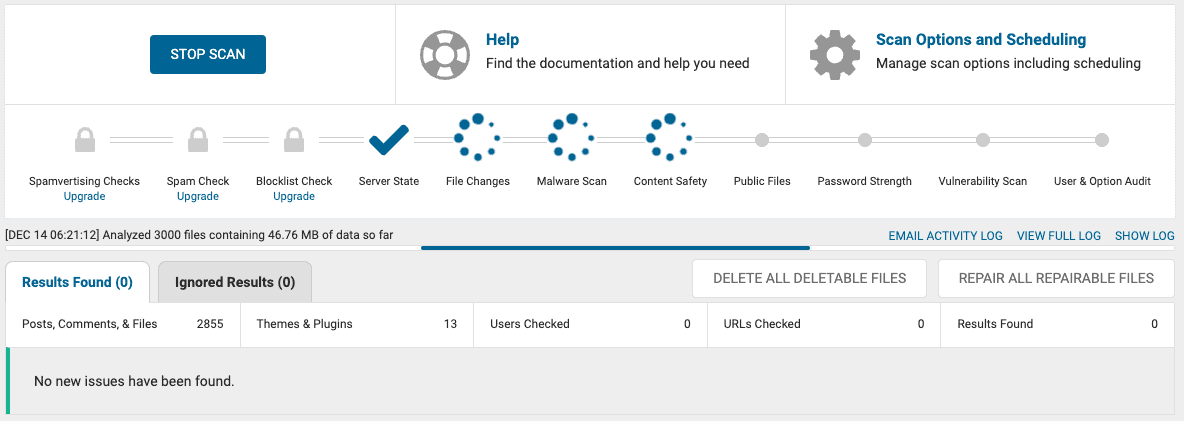The image size is (1184, 421).
Task: Click the Spam Check lock icon
Action: 198,140
